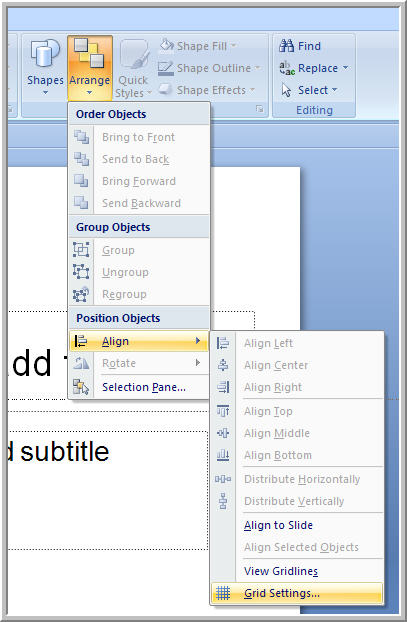Expand the Shapes dropdown arrow

[x=45, y=92]
